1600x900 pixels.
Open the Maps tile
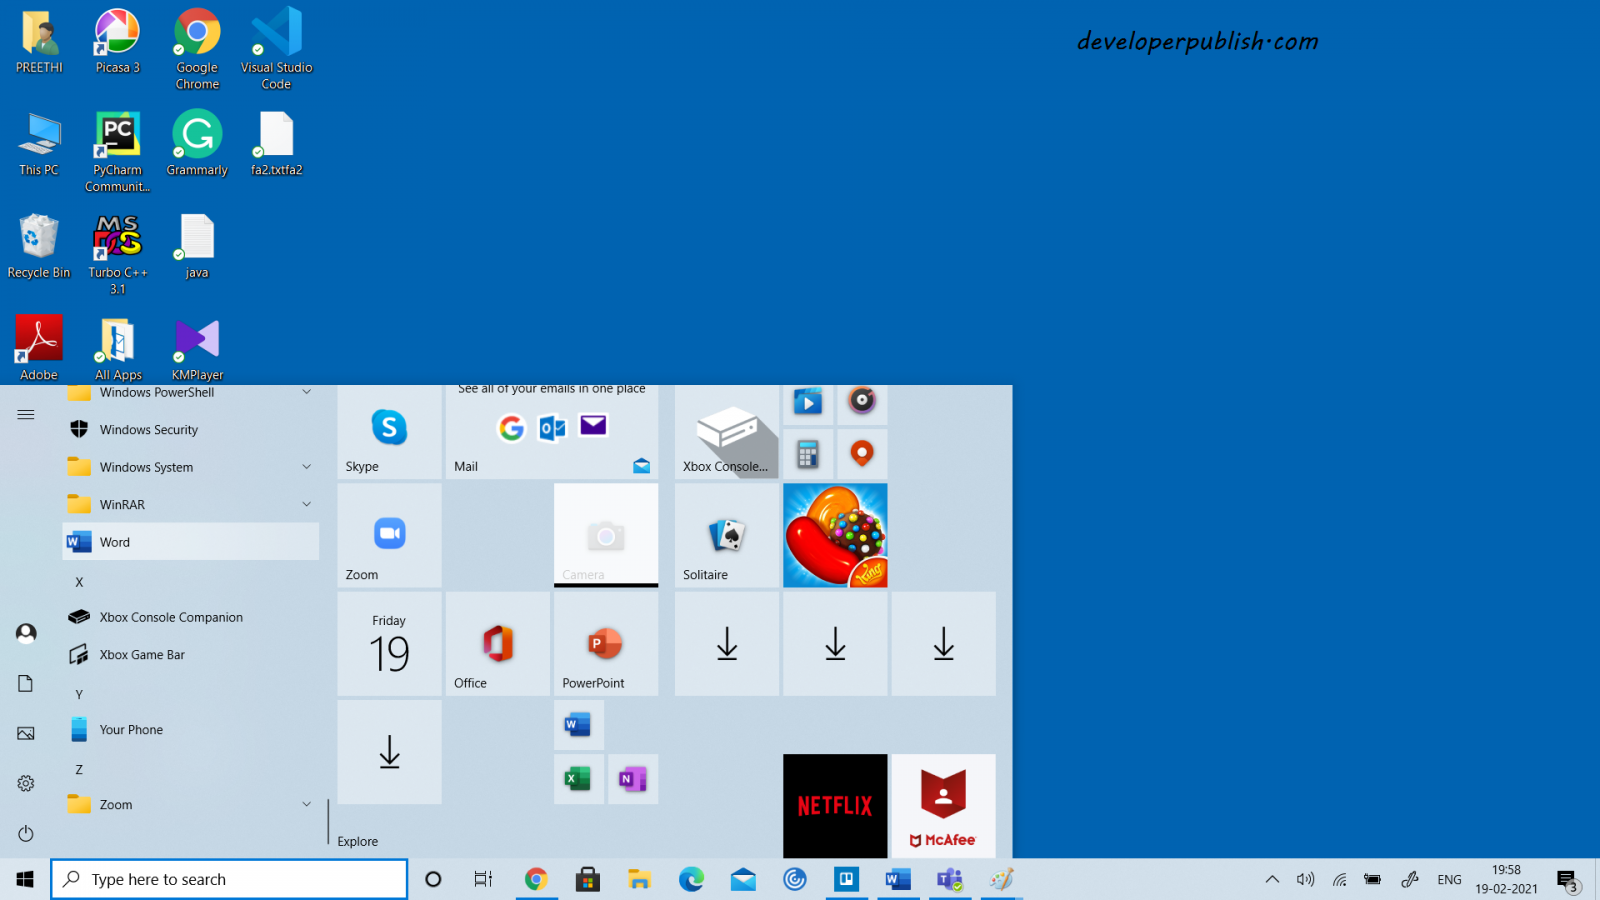pyautogui.click(x=862, y=453)
